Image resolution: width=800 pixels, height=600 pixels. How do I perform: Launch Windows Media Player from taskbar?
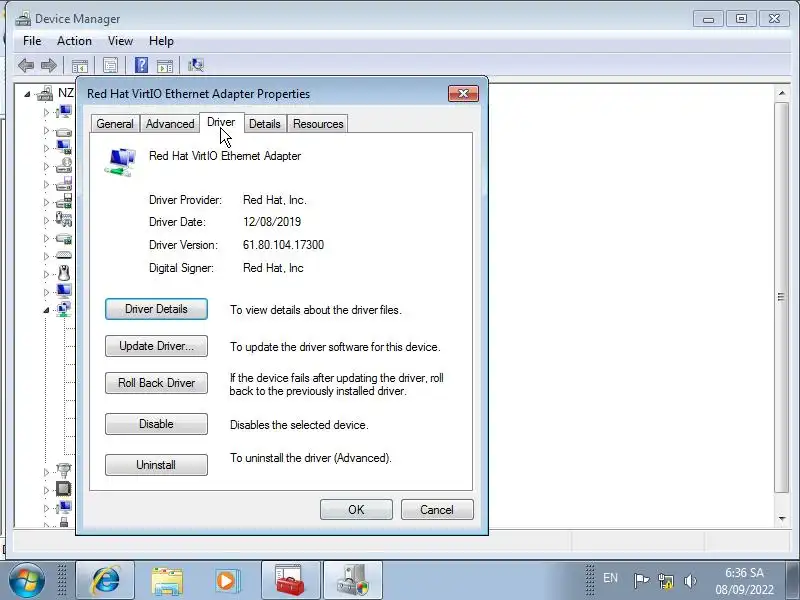point(227,581)
